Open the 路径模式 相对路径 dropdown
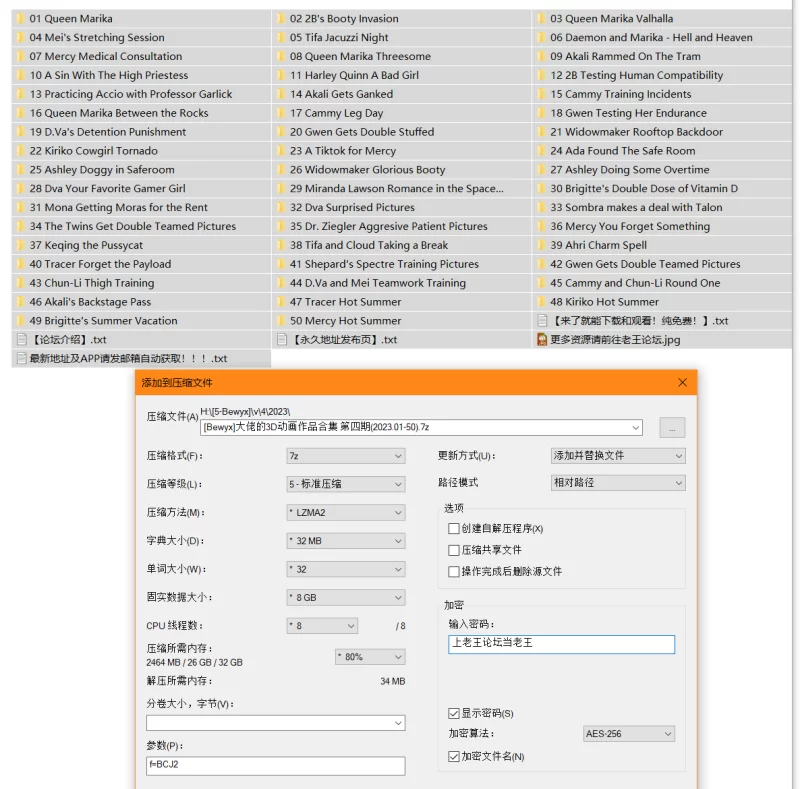Screen dimensions: 800x789 click(618, 483)
